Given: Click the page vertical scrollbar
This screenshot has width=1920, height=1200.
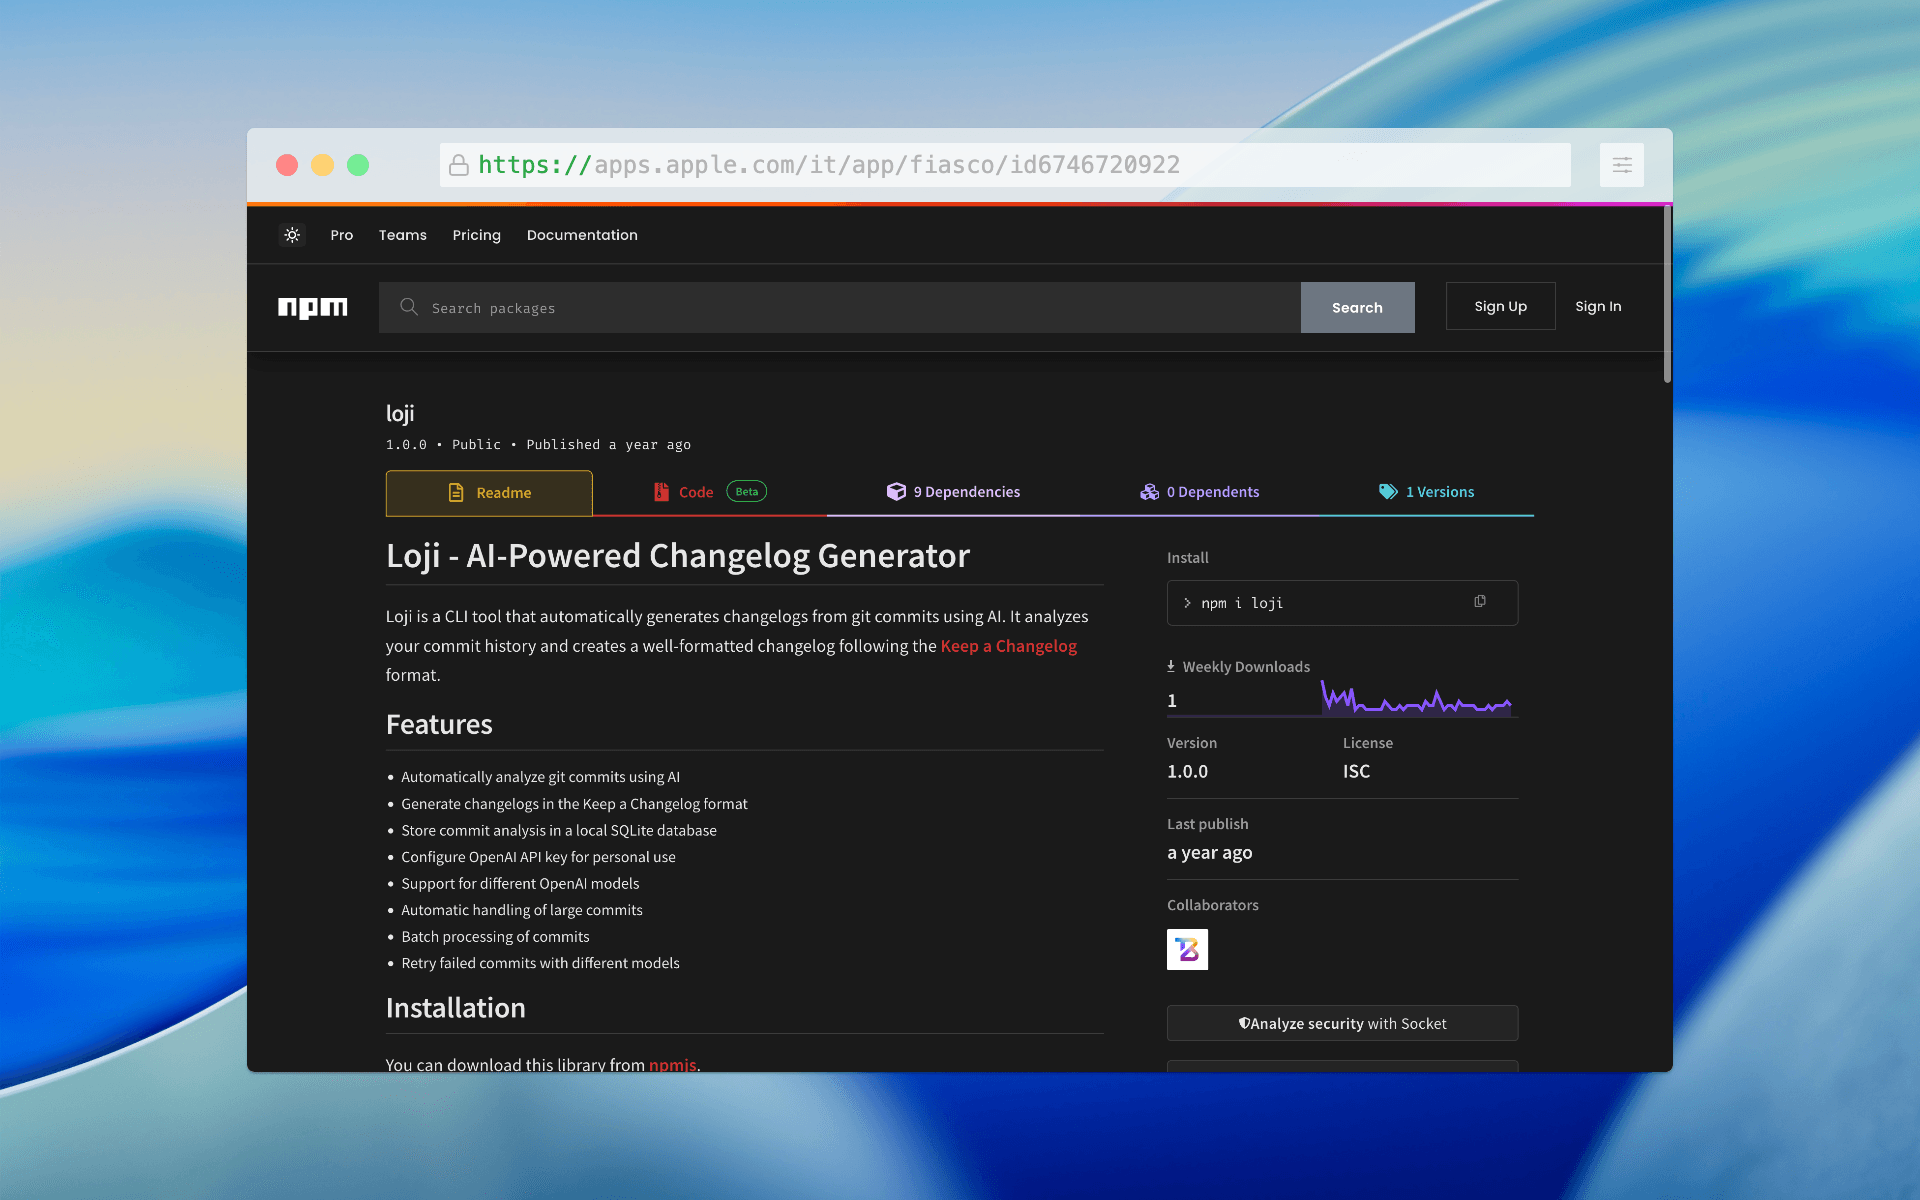Looking at the screenshot, I should point(1667,295).
